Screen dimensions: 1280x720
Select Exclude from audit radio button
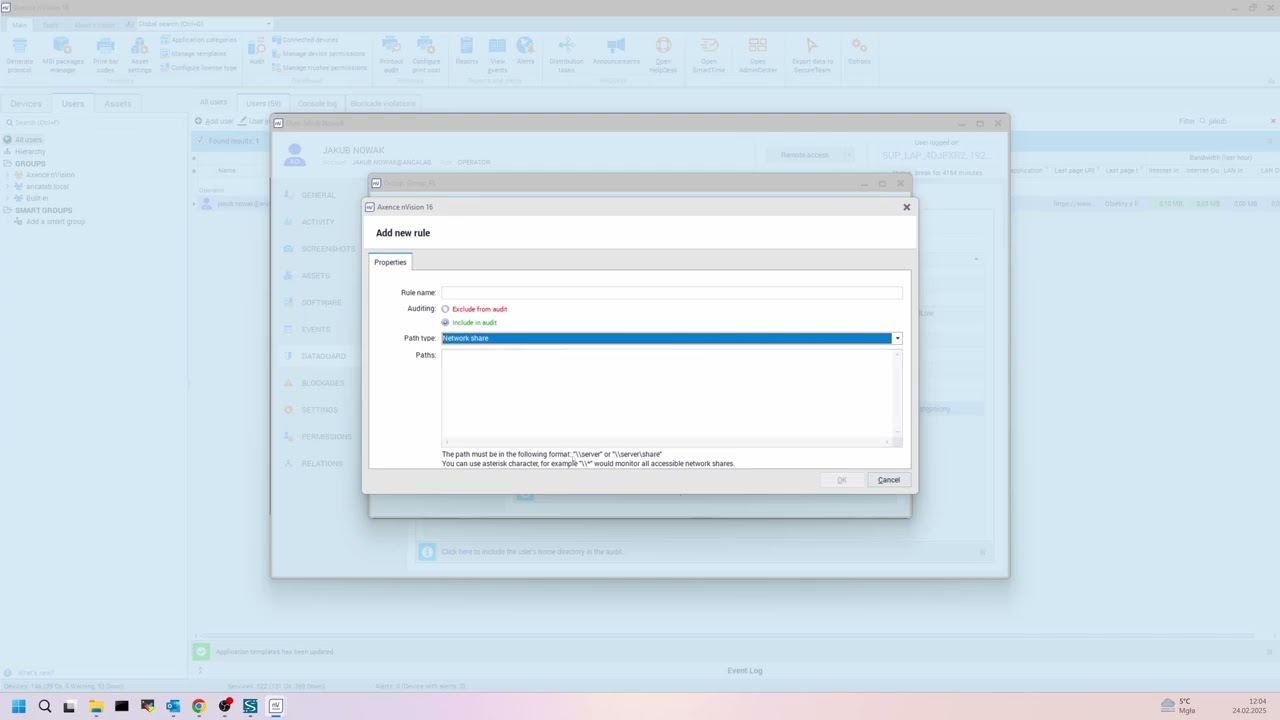coord(445,309)
